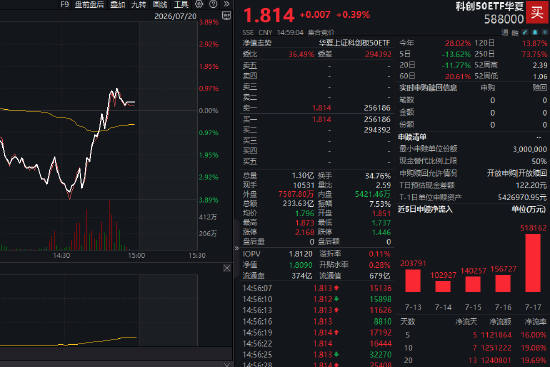Image resolution: width=550 pixels, height=367 pixels.
Task: Open the F9 deep information item
Action: pyautogui.click(x=64, y=4)
